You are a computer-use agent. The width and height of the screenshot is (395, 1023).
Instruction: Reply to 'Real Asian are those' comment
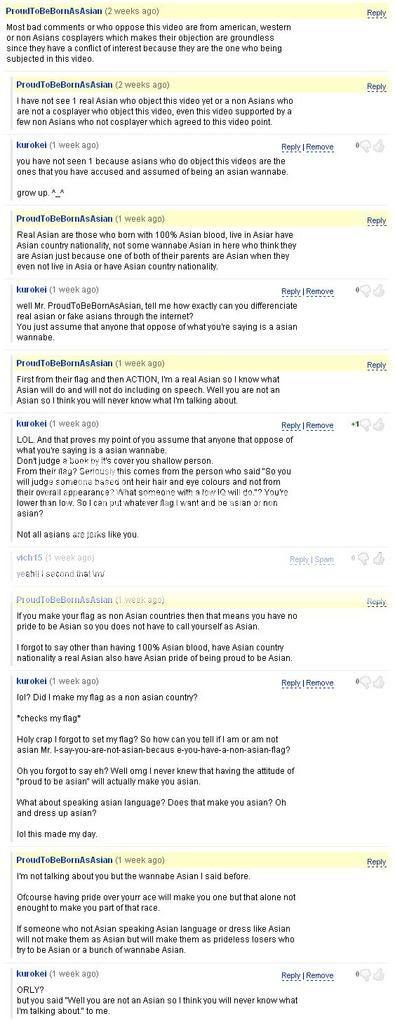(x=377, y=221)
